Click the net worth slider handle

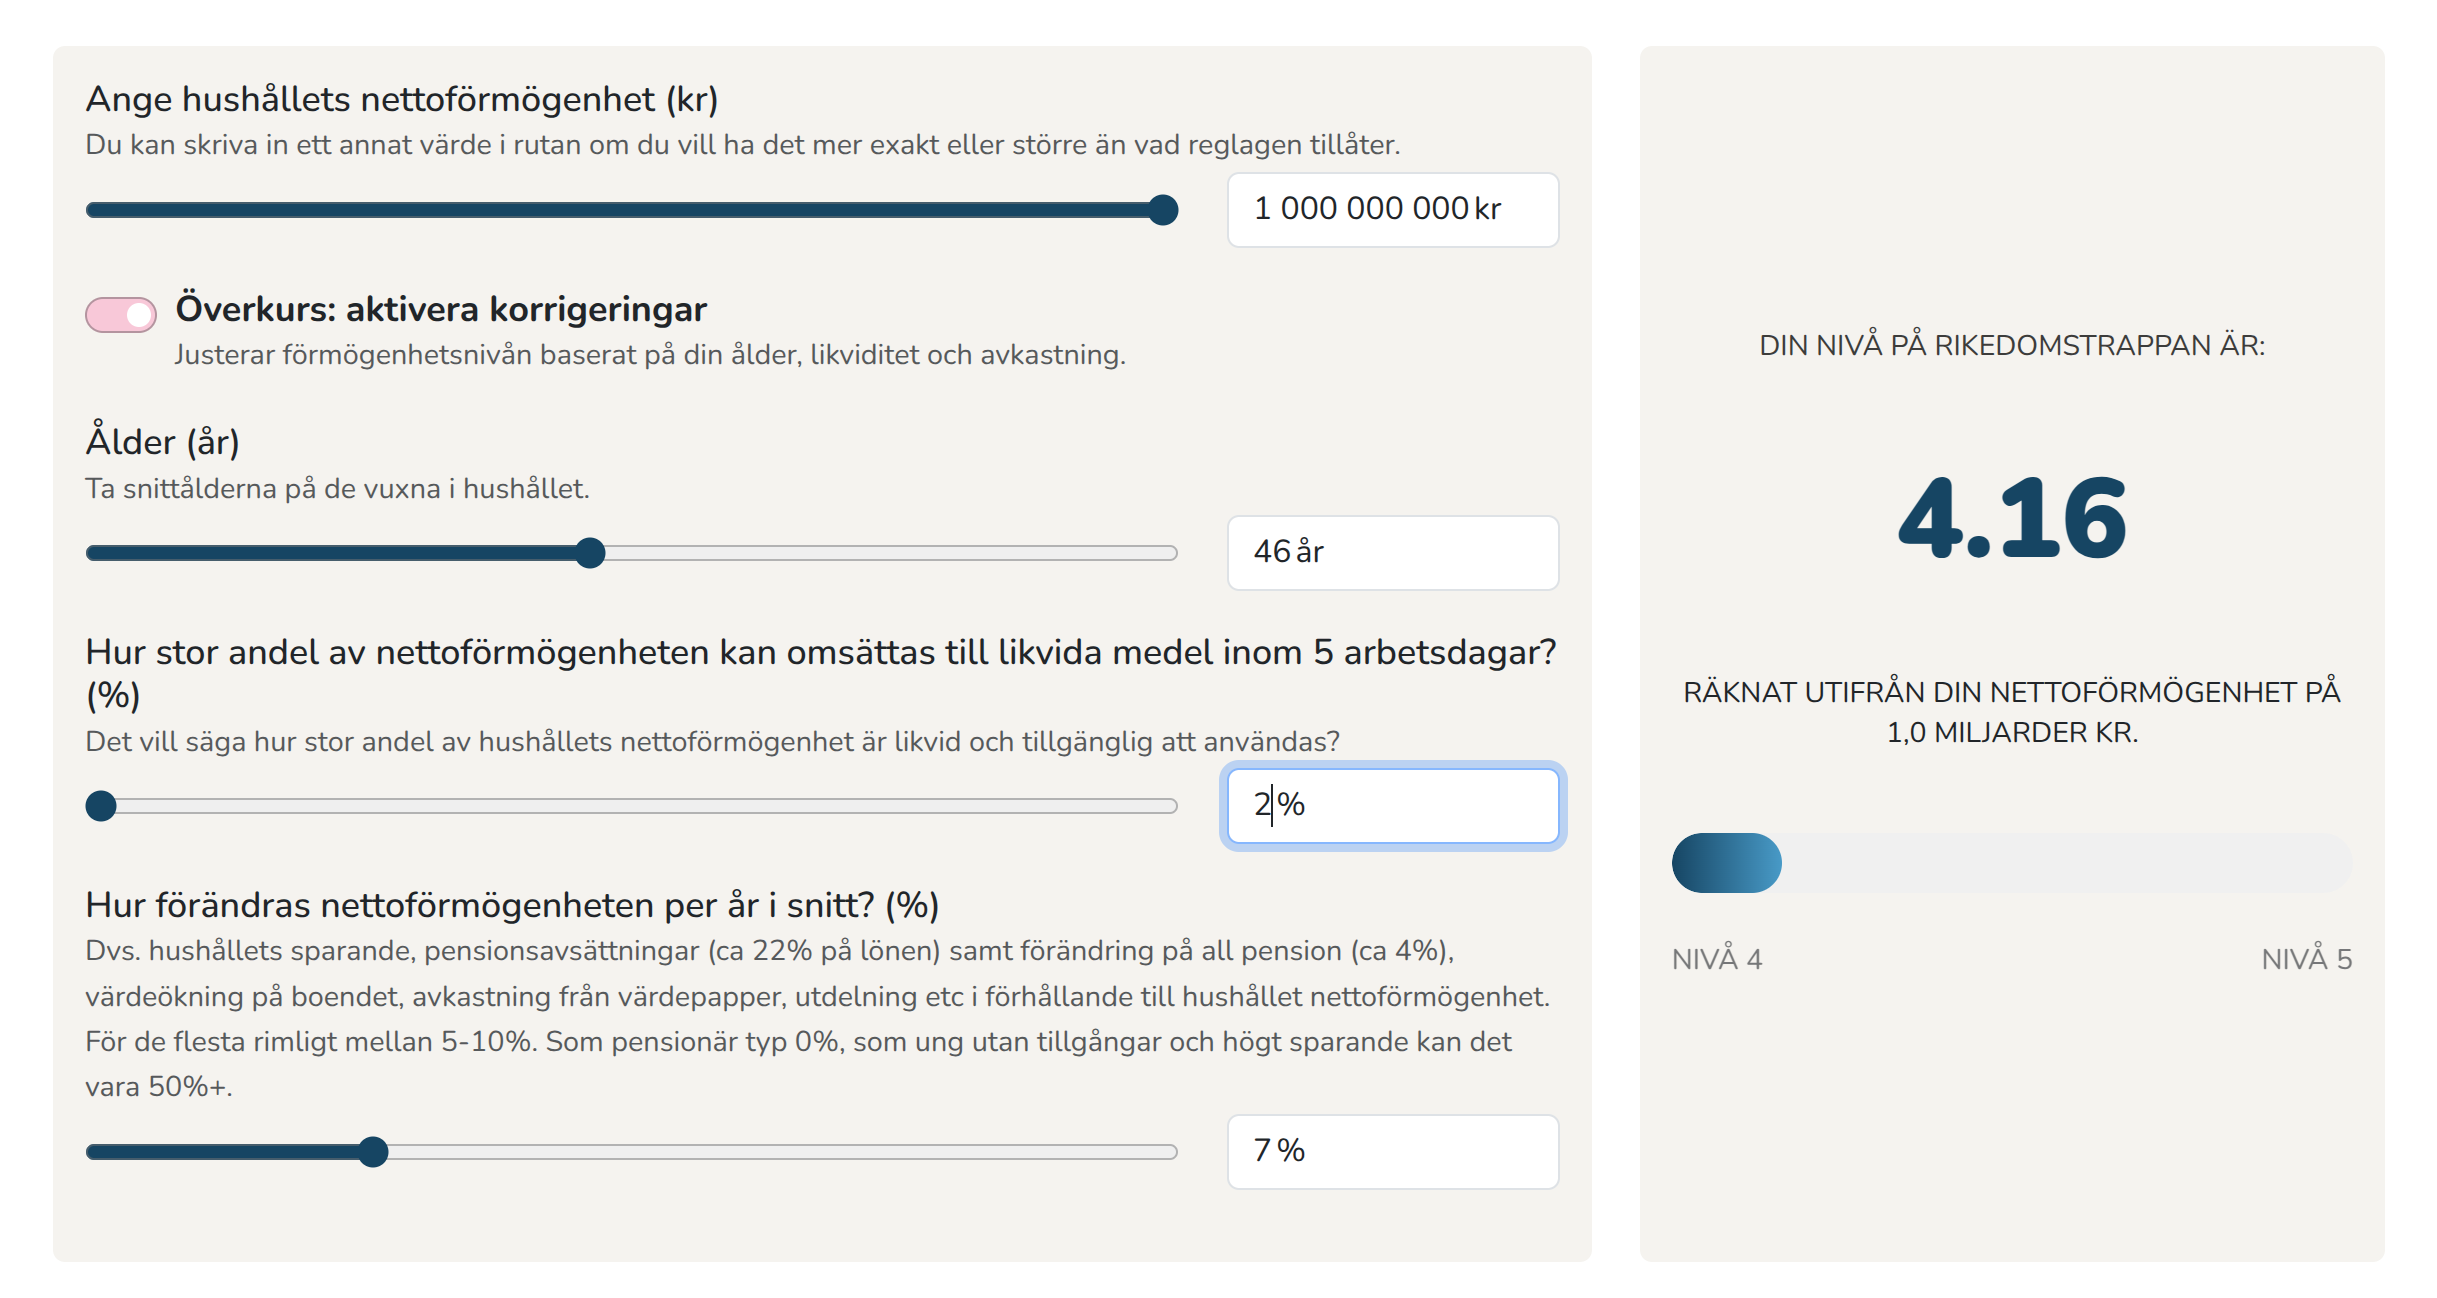pyautogui.click(x=1162, y=210)
